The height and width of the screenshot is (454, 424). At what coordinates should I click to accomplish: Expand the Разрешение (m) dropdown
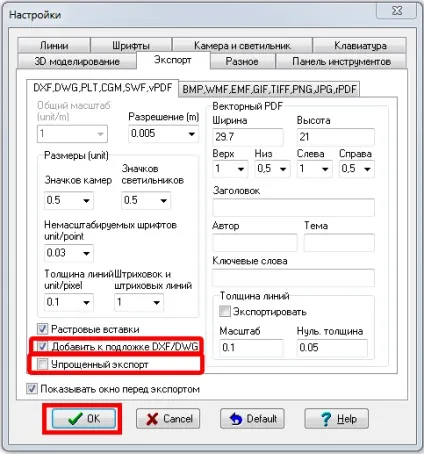point(192,134)
